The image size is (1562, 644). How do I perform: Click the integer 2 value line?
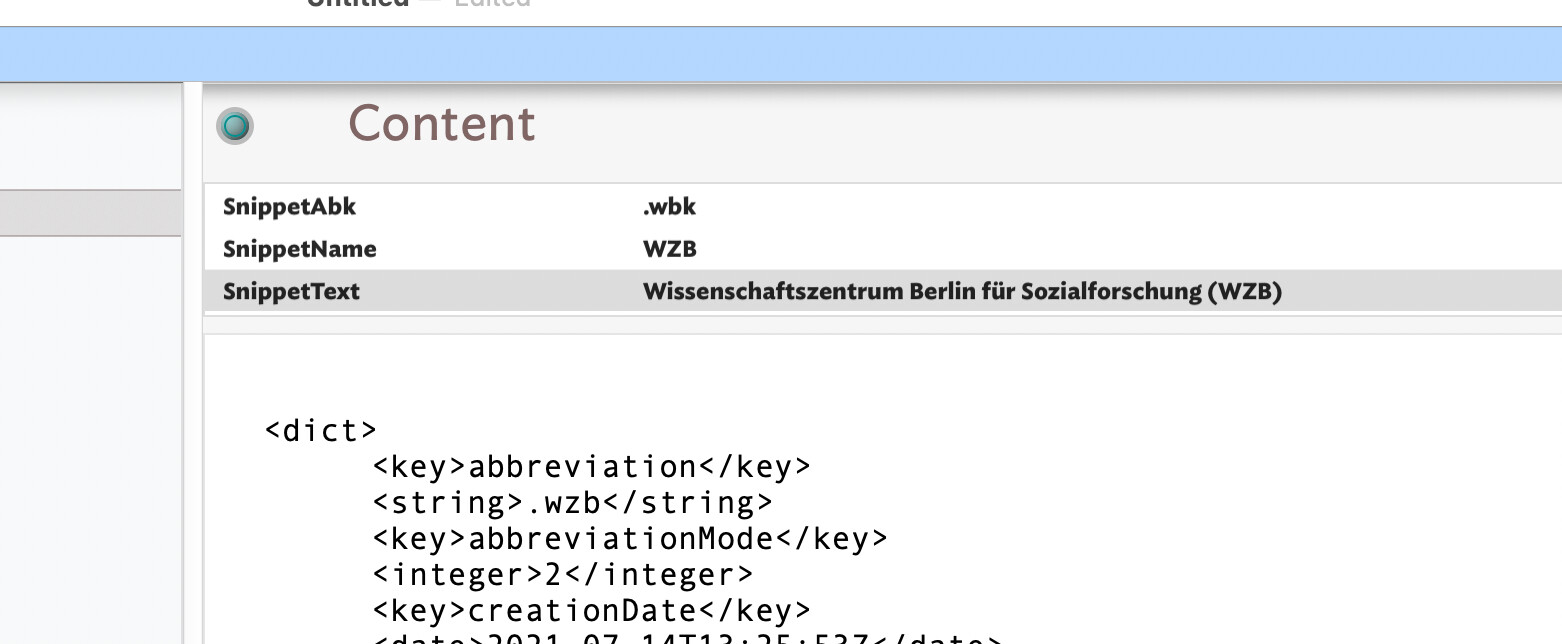[x=563, y=575]
